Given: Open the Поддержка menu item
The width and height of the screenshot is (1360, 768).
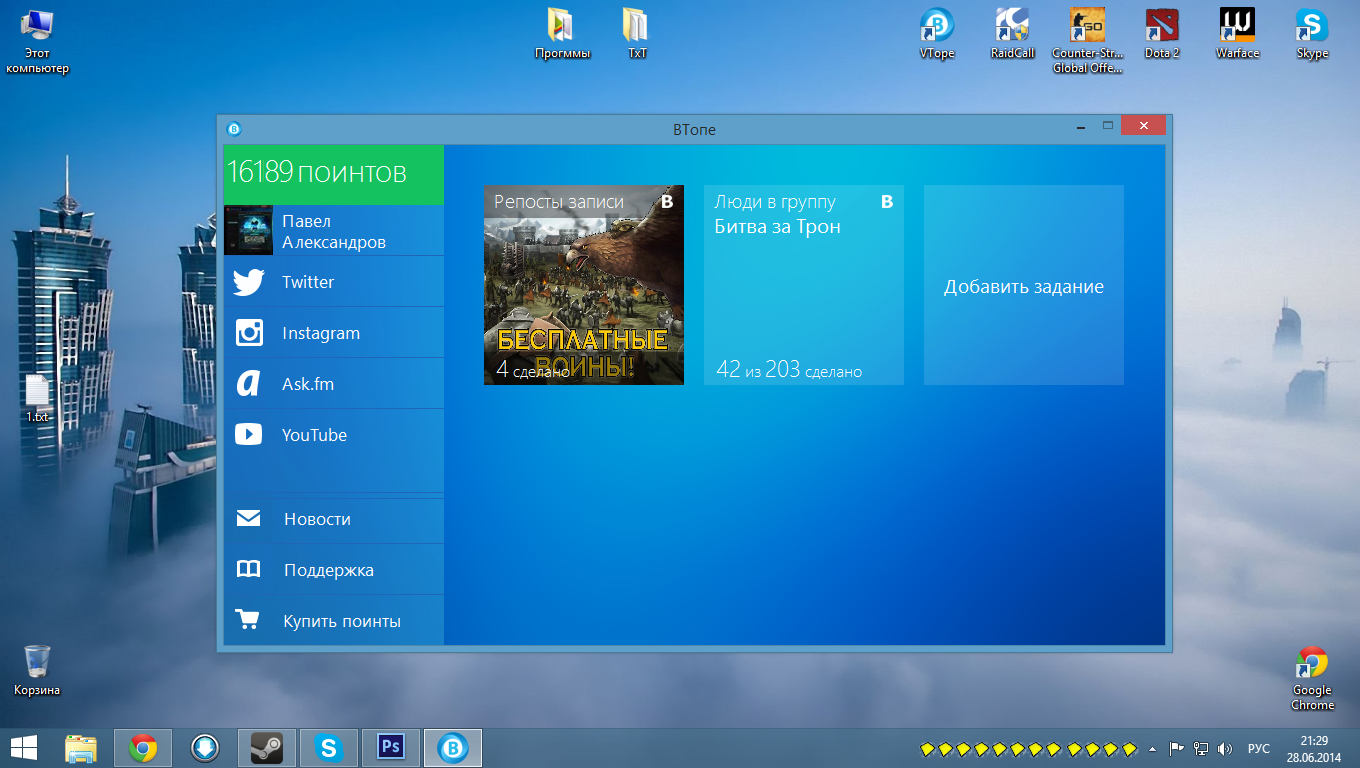Looking at the screenshot, I should (329, 570).
